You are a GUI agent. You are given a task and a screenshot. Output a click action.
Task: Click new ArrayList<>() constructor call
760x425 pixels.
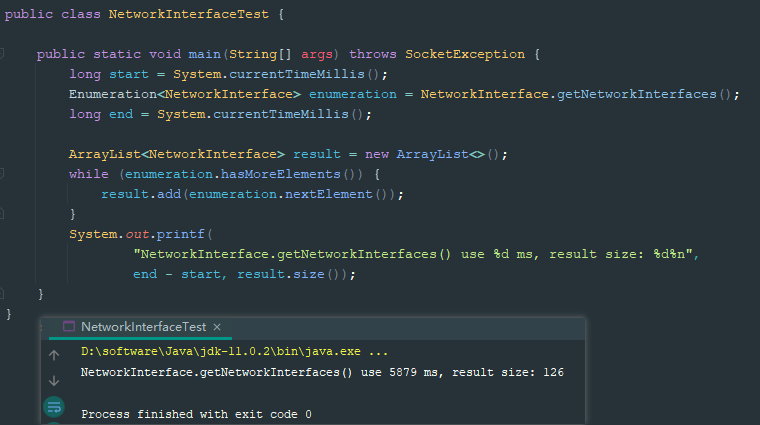point(436,154)
